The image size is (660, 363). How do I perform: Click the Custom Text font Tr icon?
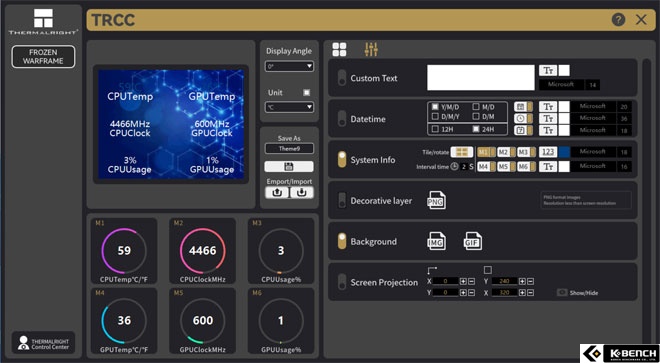tap(548, 71)
